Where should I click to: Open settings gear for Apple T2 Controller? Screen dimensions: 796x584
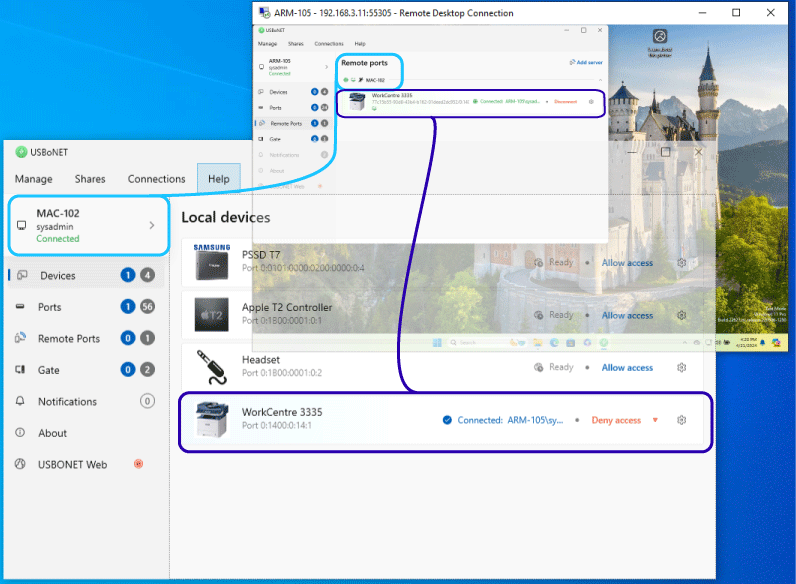point(681,315)
